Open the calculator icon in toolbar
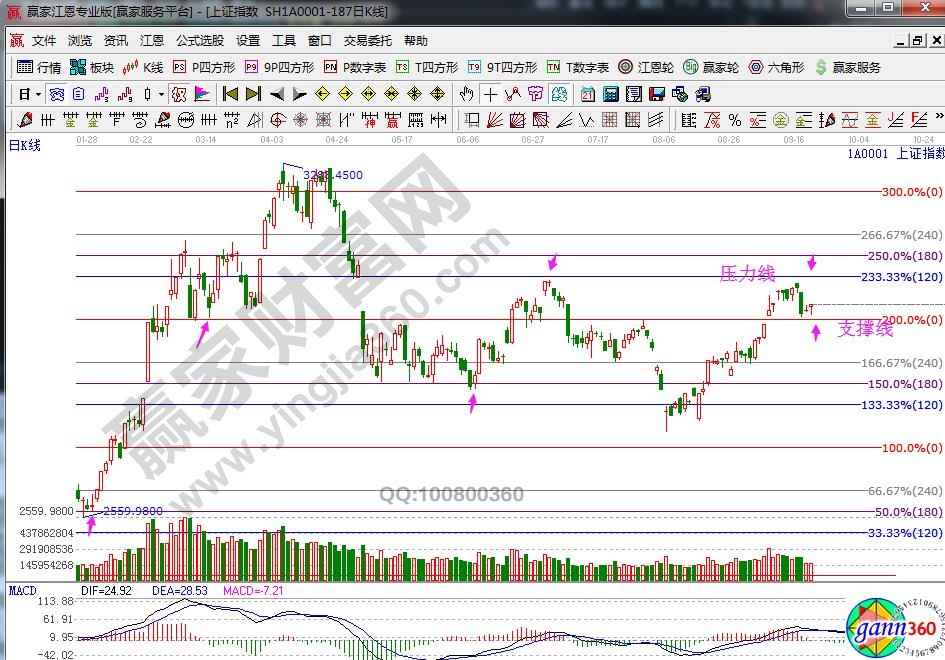 [610, 94]
